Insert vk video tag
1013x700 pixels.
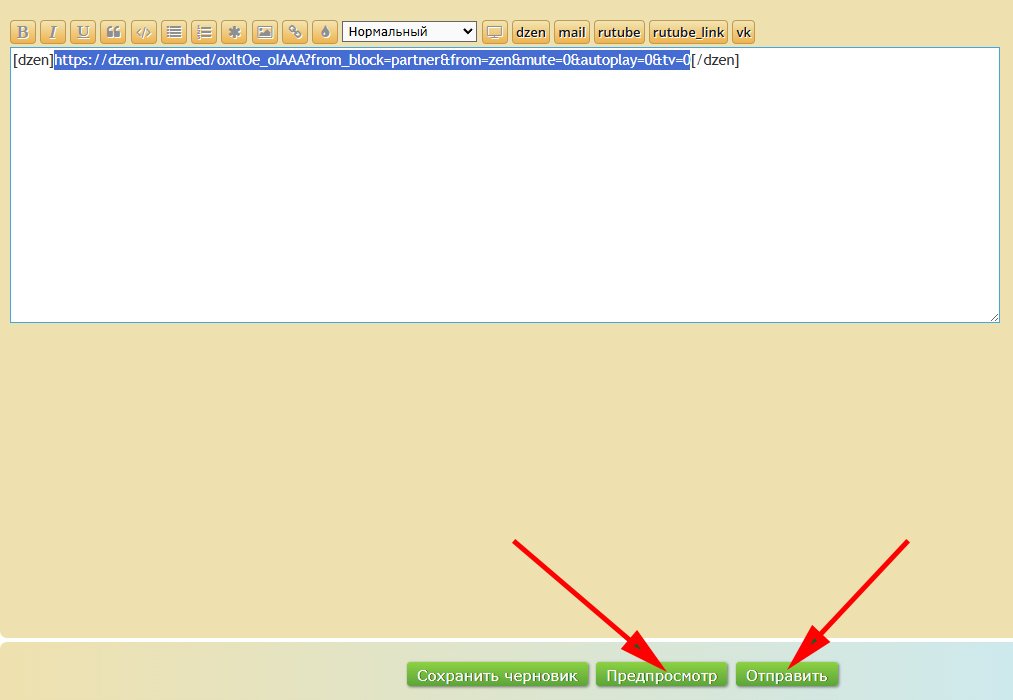pos(743,32)
